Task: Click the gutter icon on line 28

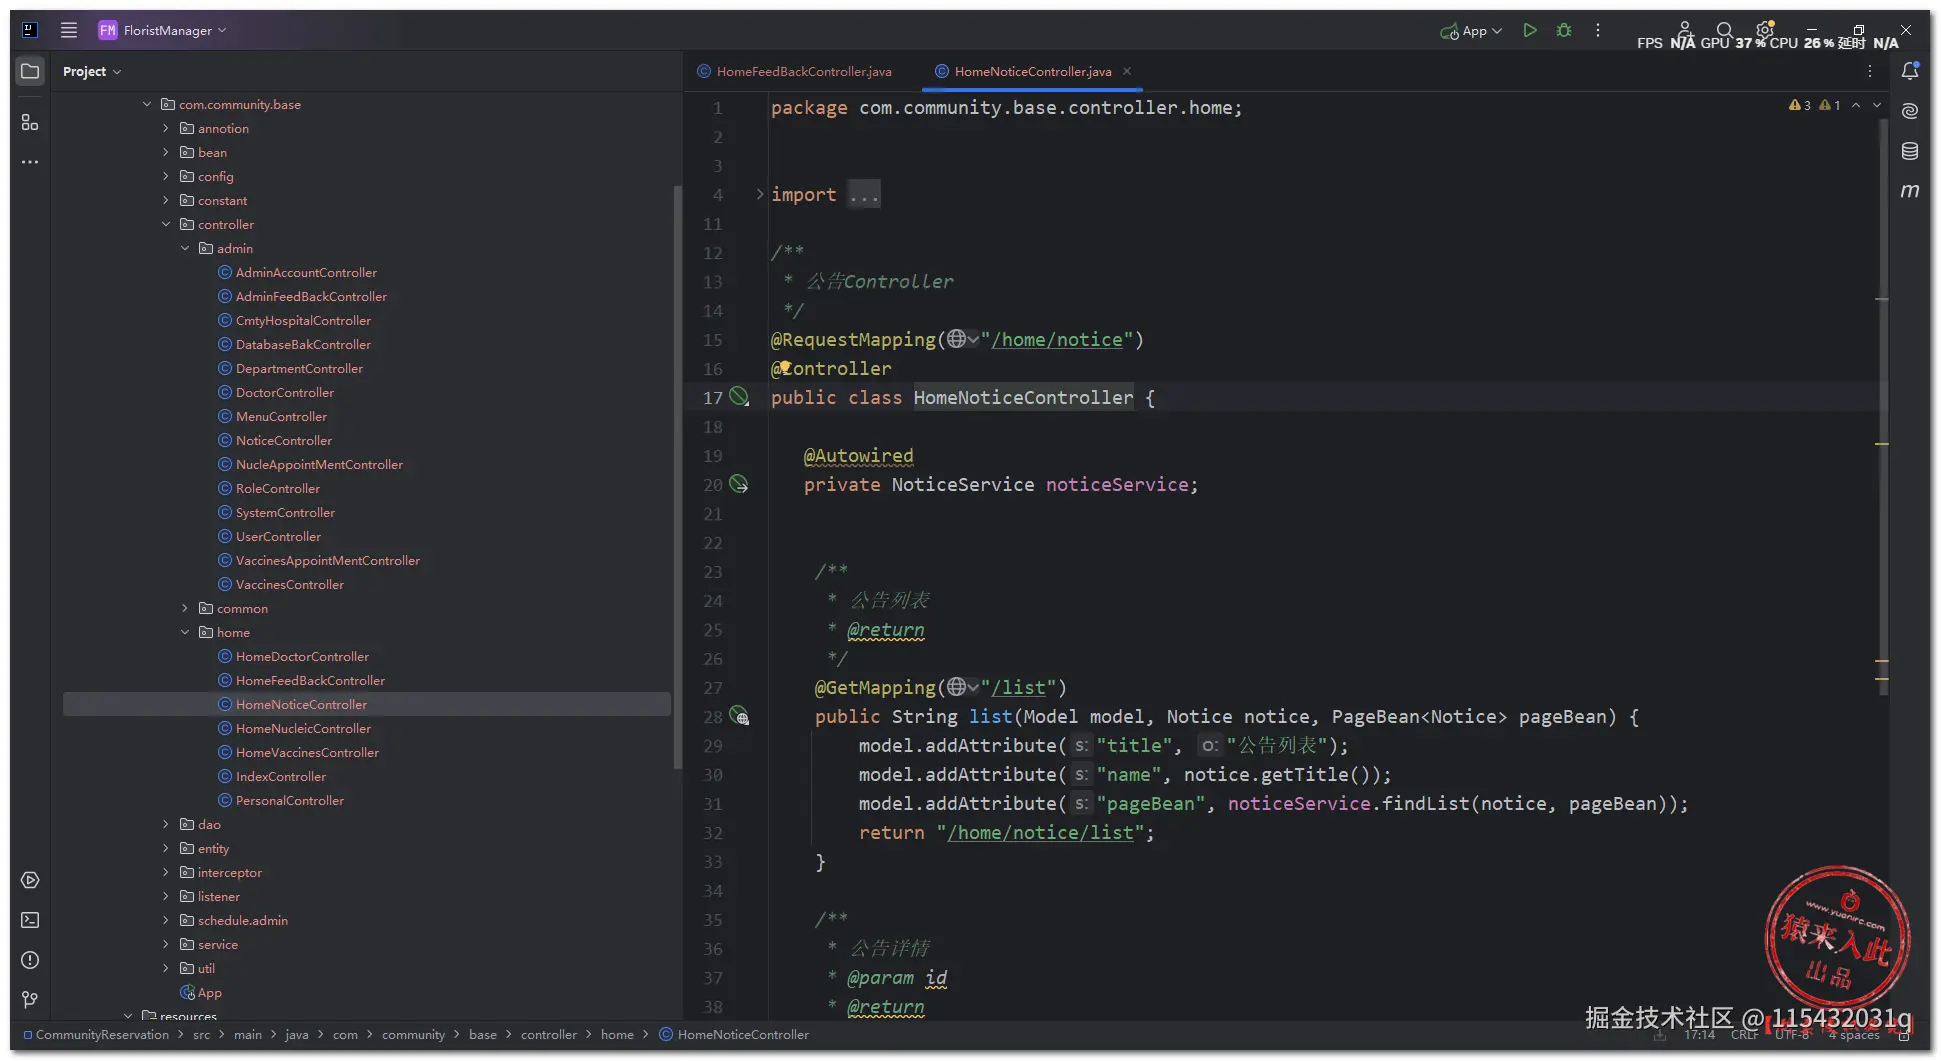Action: click(739, 716)
